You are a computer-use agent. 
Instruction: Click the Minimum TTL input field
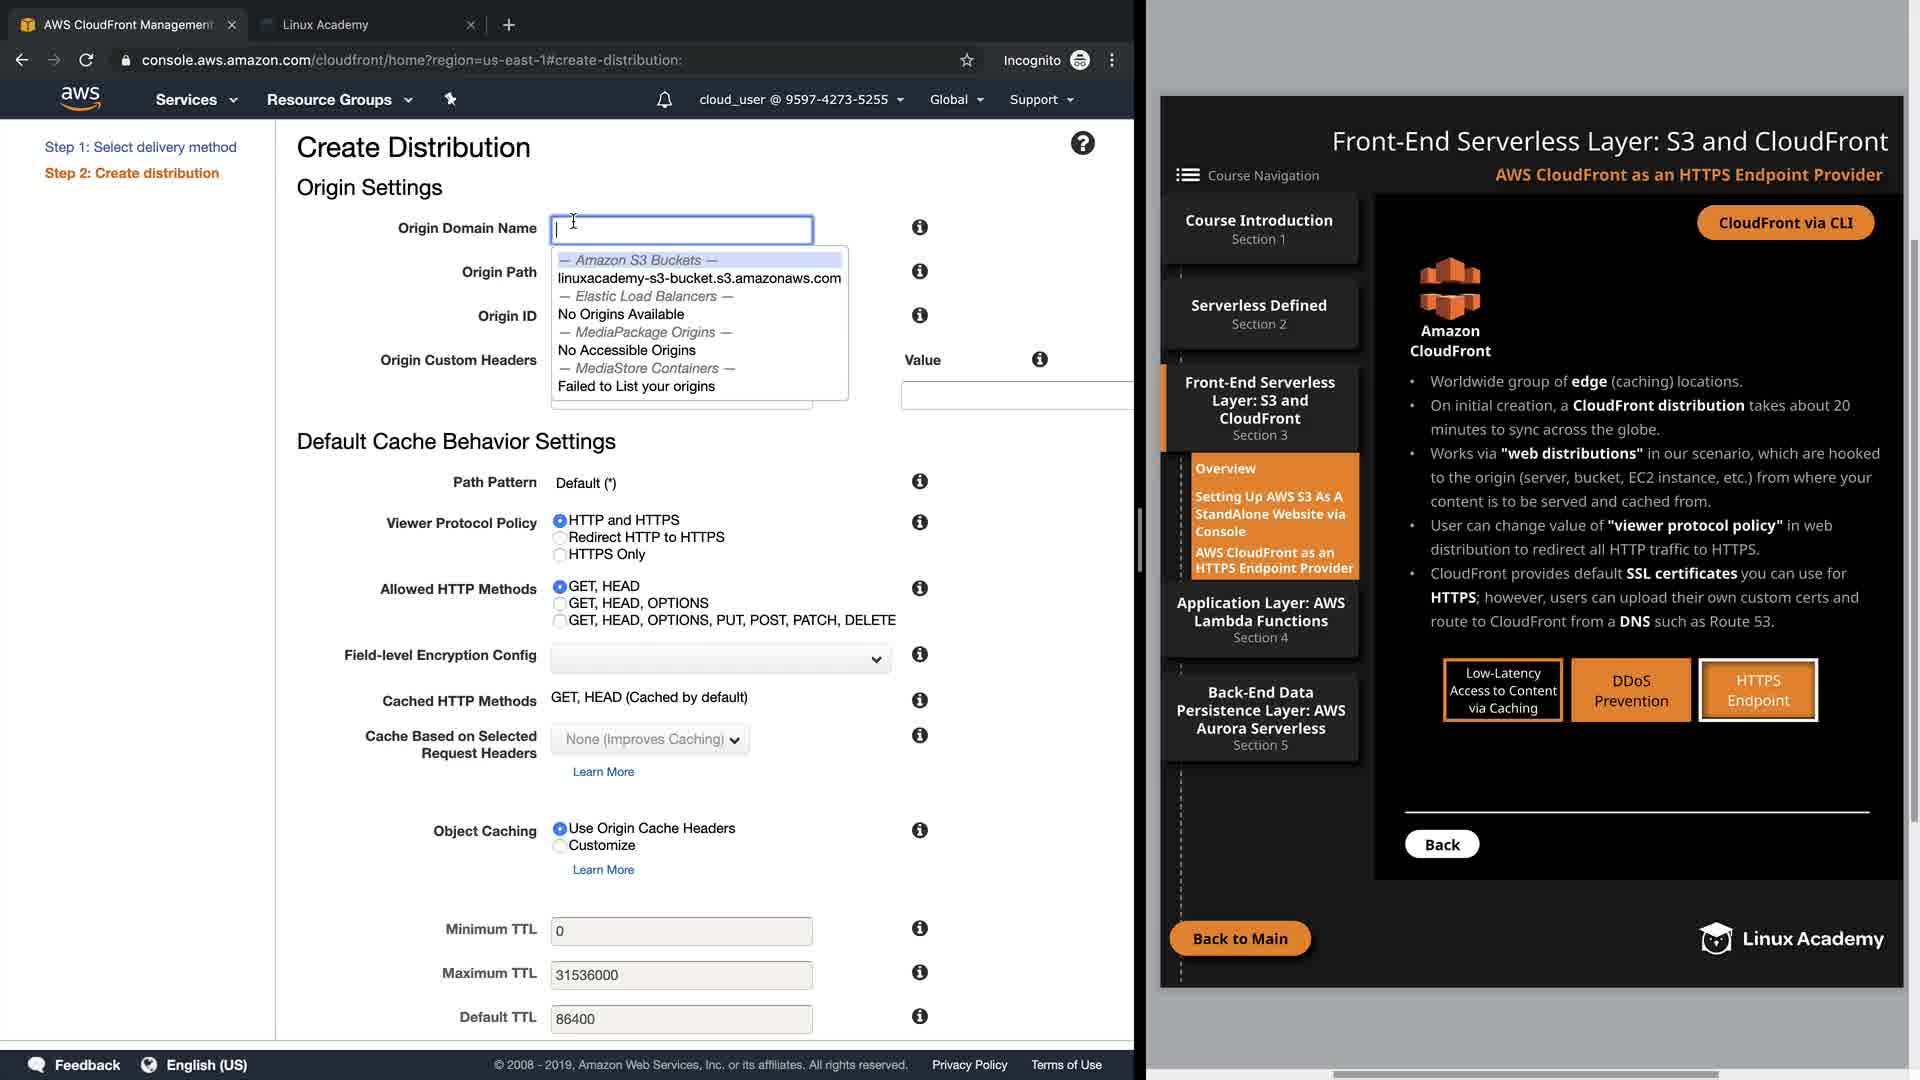pyautogui.click(x=681, y=931)
